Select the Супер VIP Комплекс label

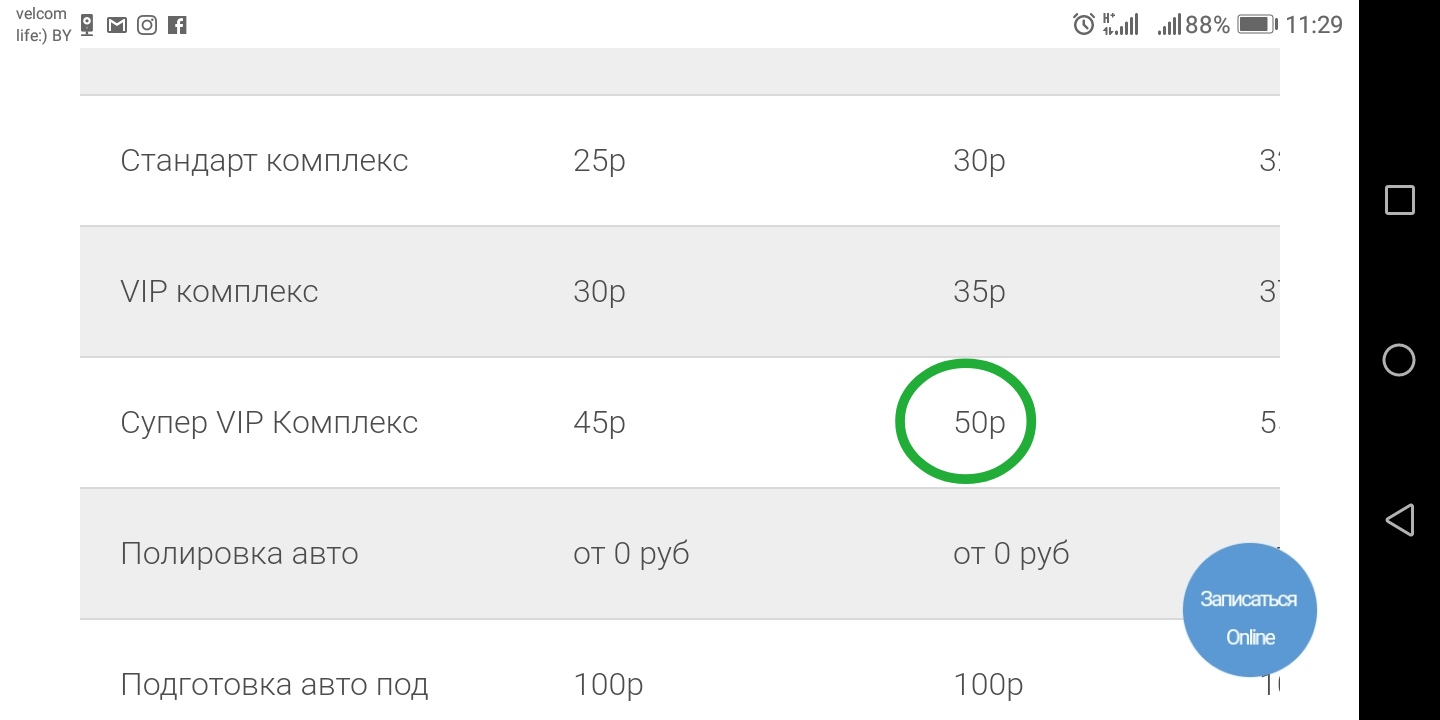(269, 423)
